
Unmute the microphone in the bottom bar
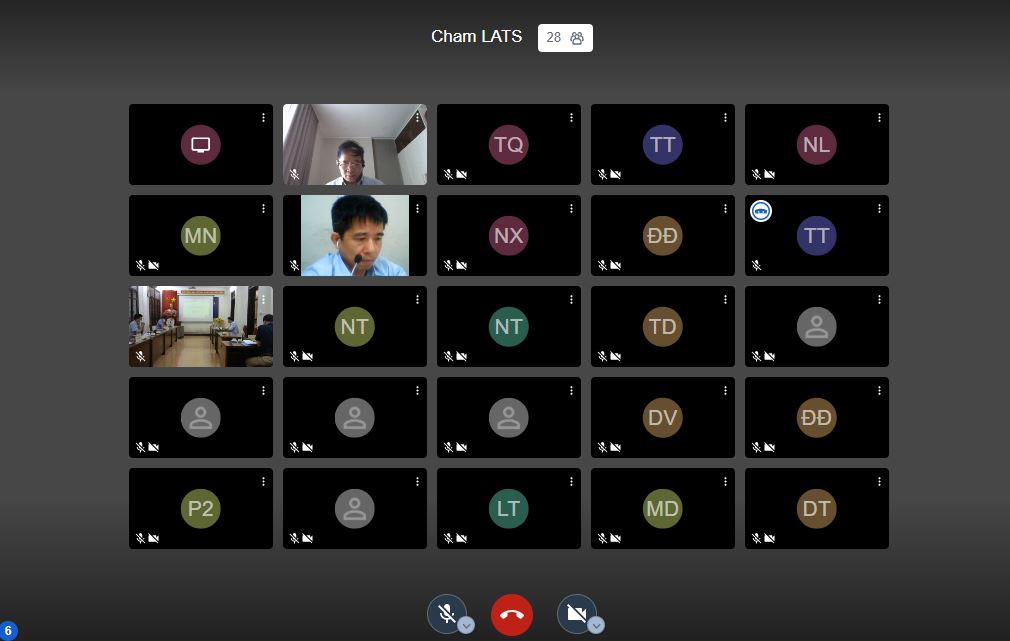point(446,614)
